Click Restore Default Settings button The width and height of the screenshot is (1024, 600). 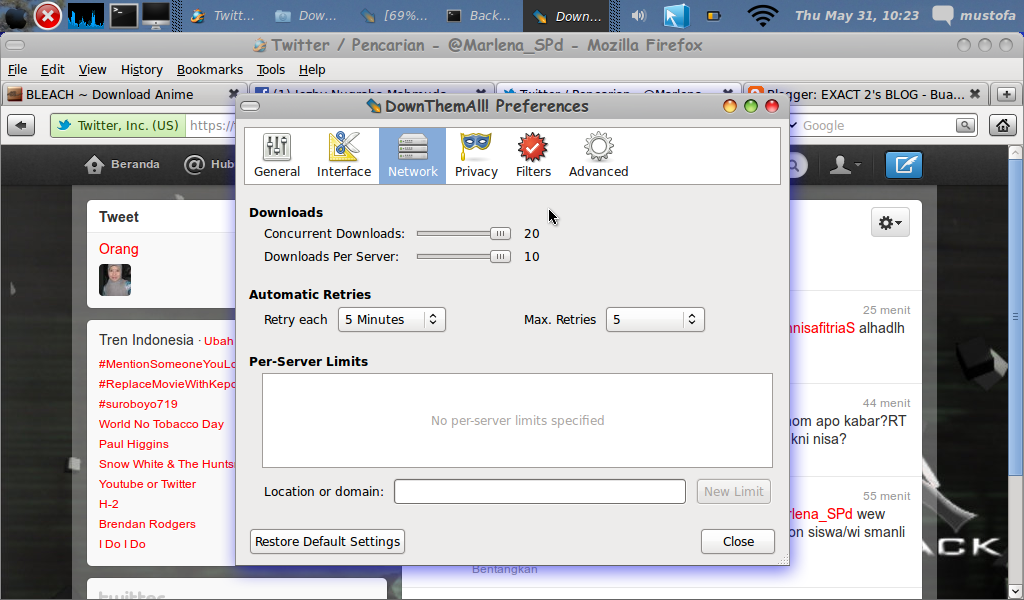[x=327, y=541]
